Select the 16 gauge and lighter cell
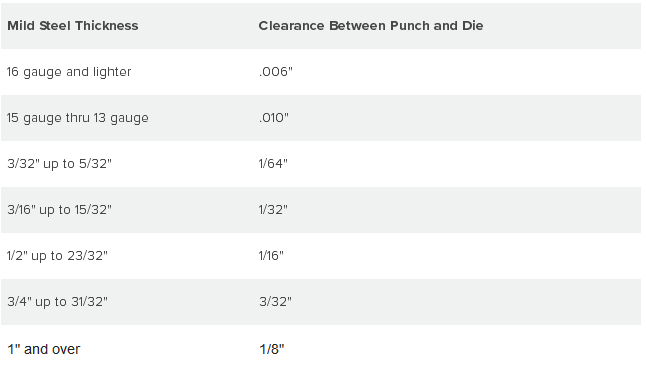This screenshot has width=646, height=383. 69,72
